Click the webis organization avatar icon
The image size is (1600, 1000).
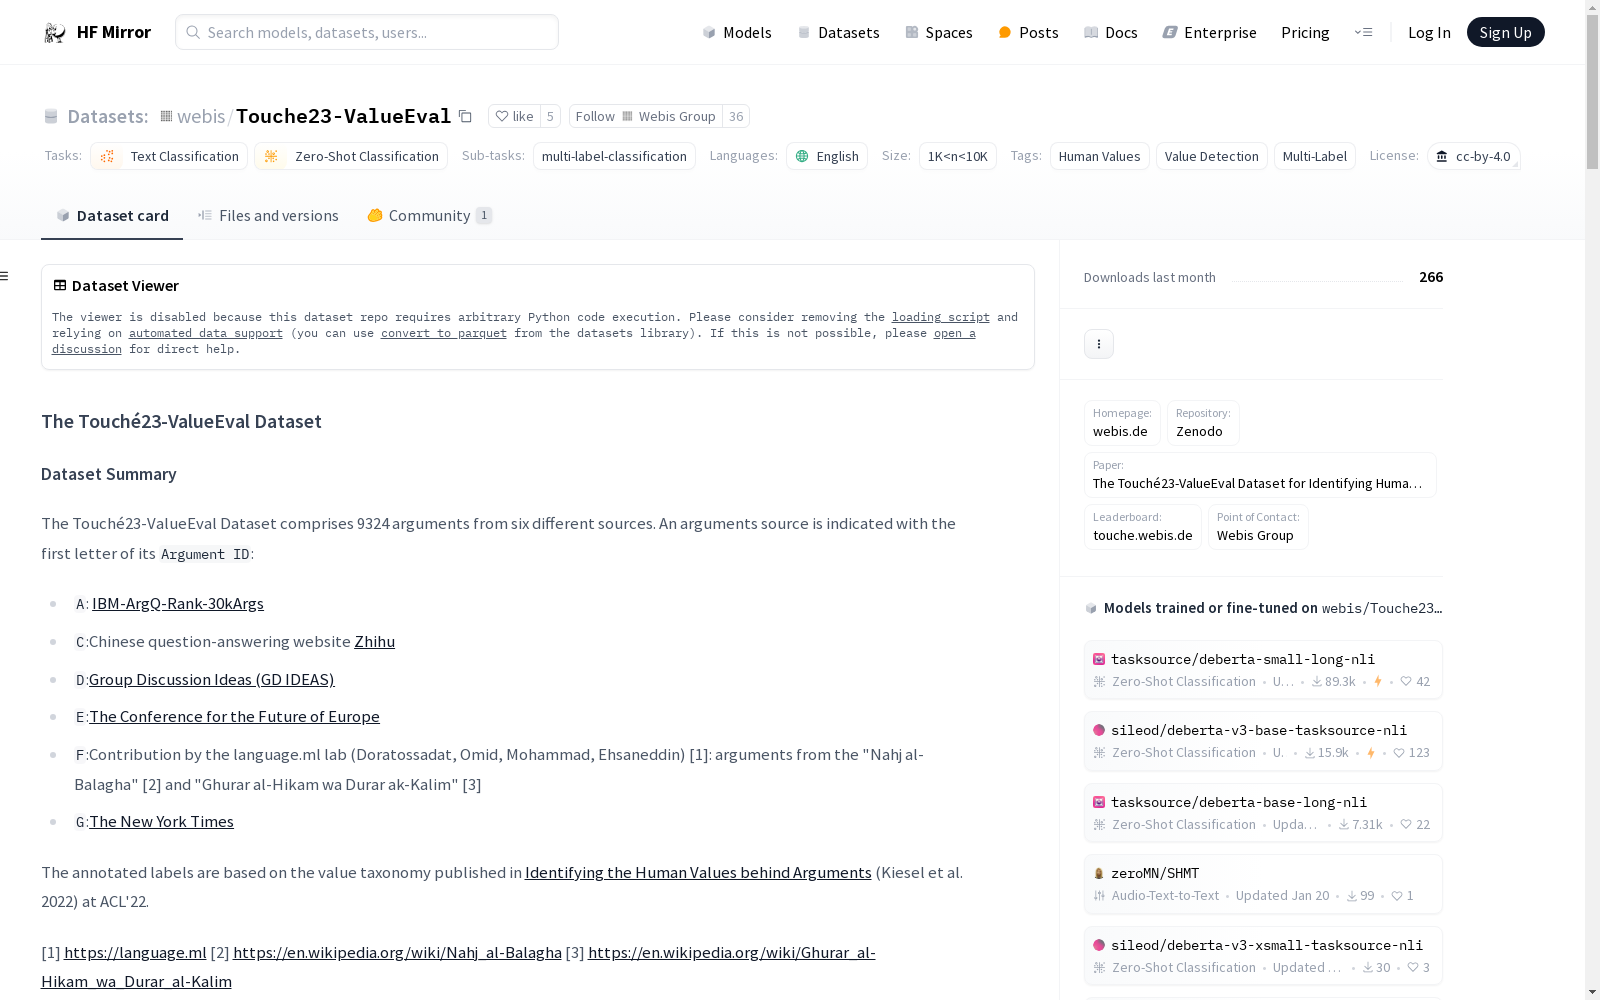point(166,116)
